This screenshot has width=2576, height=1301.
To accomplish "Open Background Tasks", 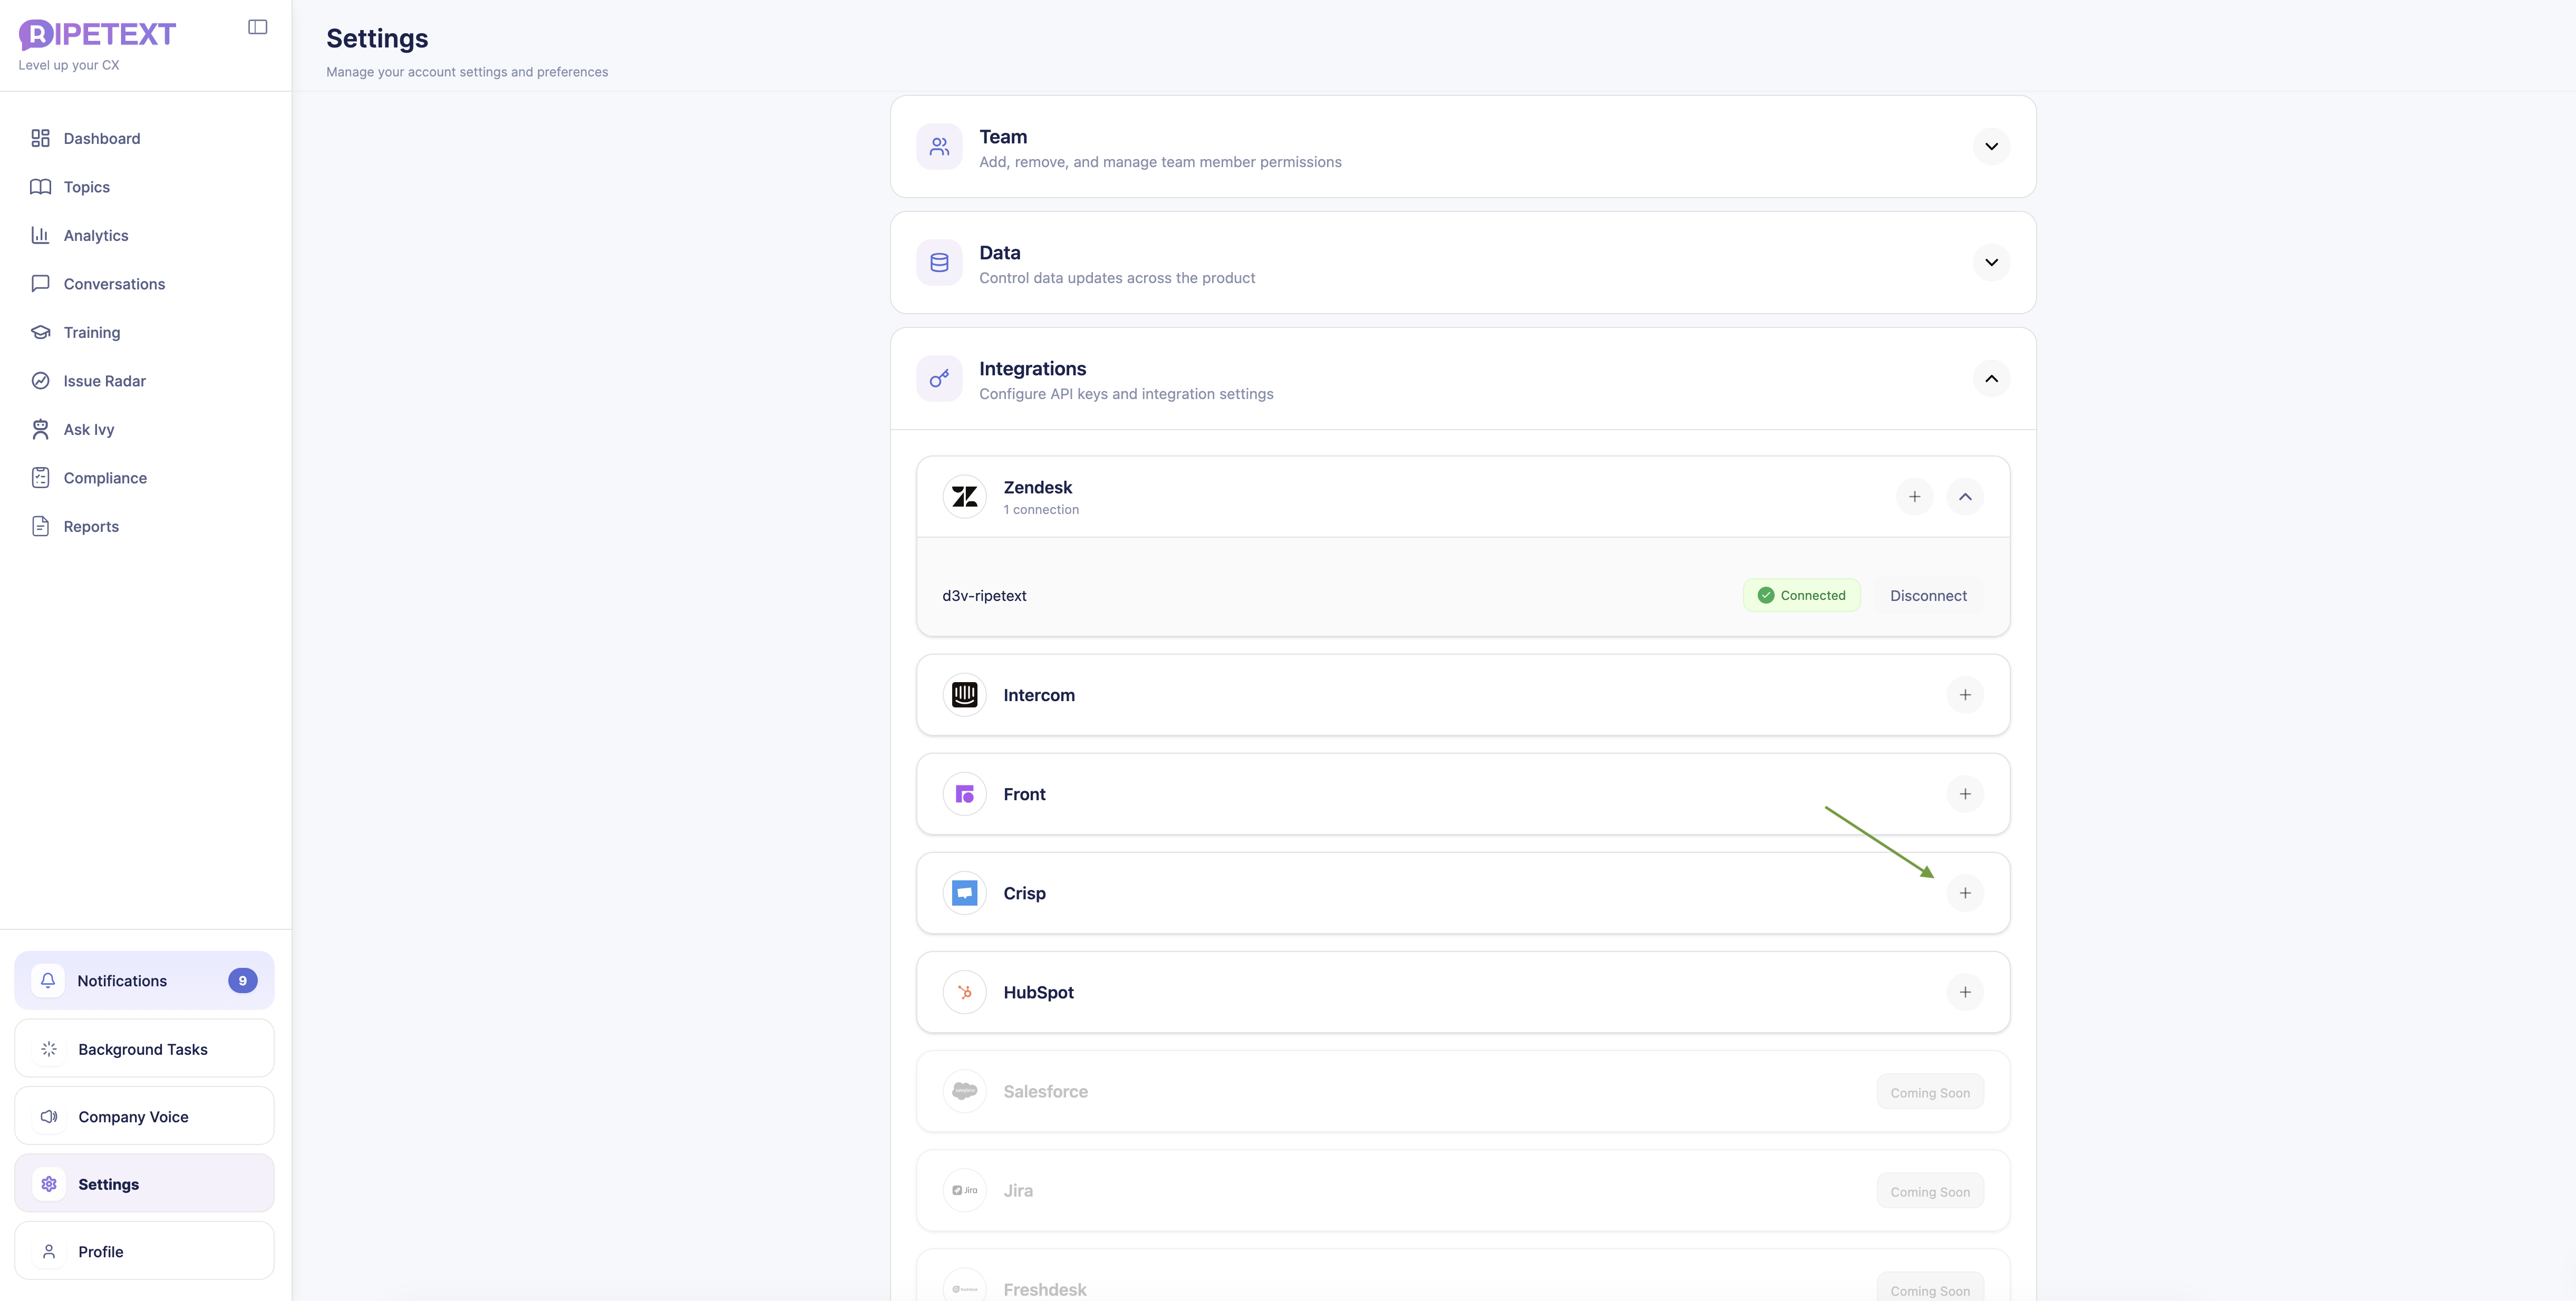I will coord(144,1049).
